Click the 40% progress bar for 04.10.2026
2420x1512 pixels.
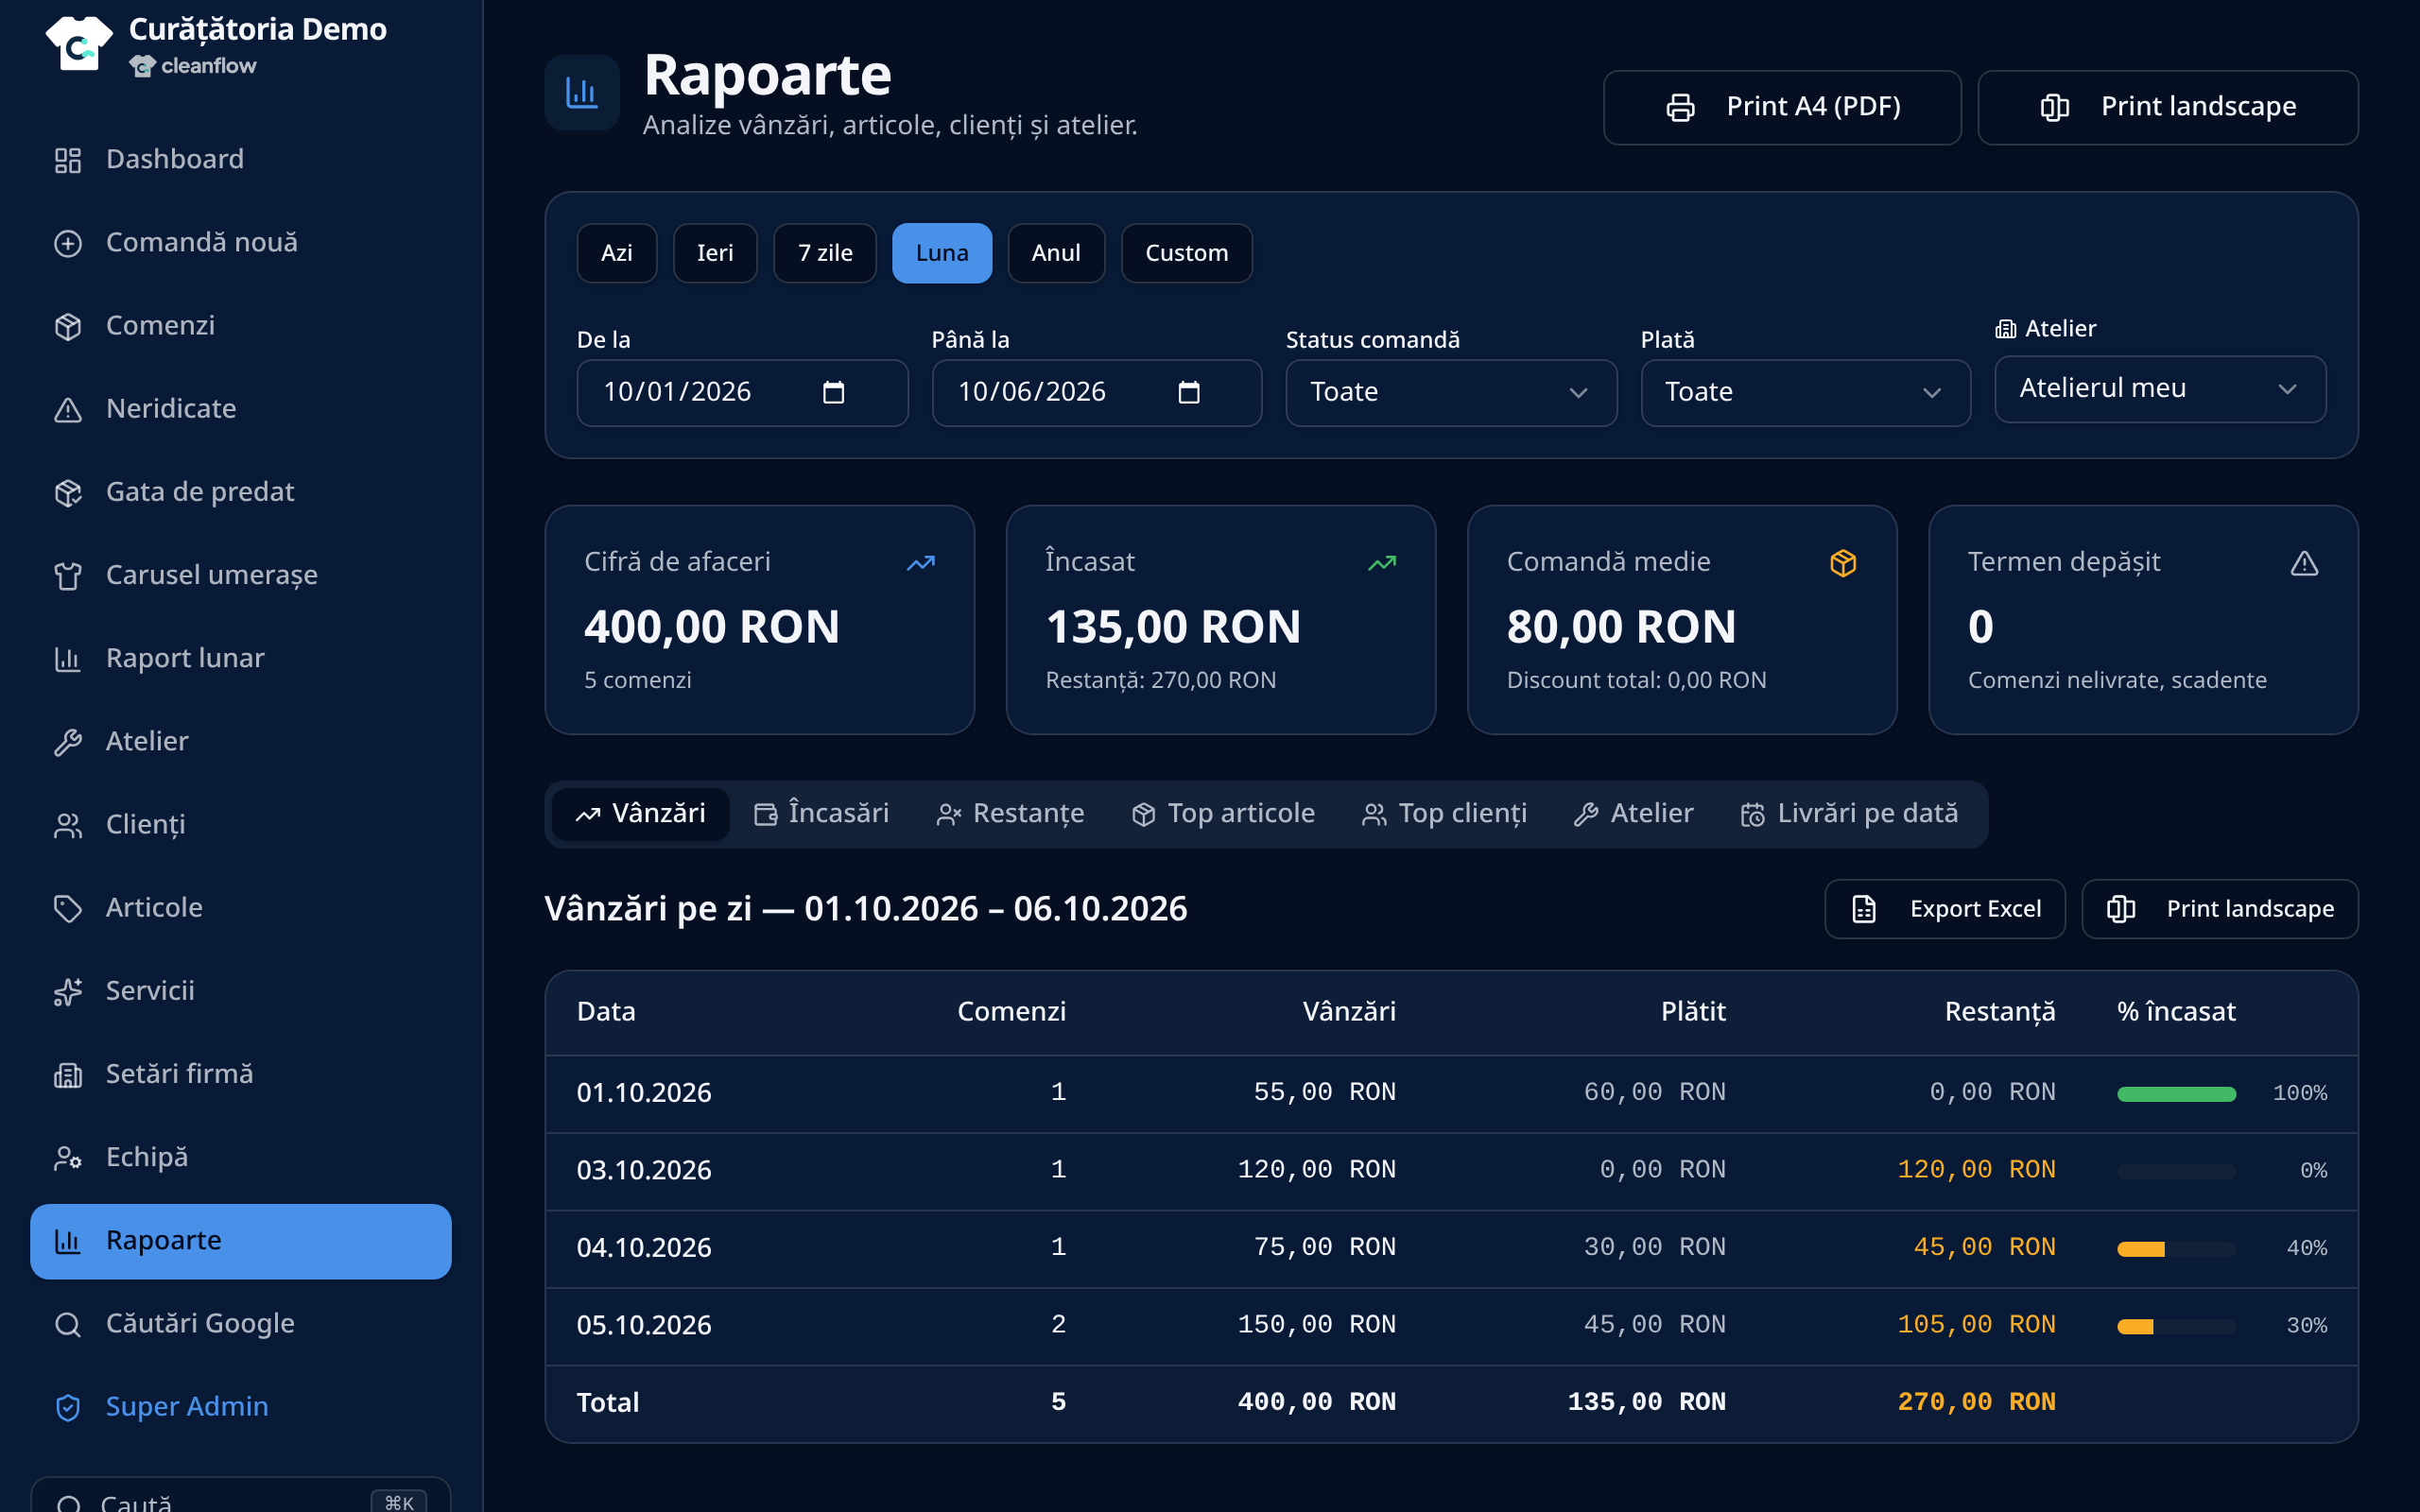tap(2176, 1249)
